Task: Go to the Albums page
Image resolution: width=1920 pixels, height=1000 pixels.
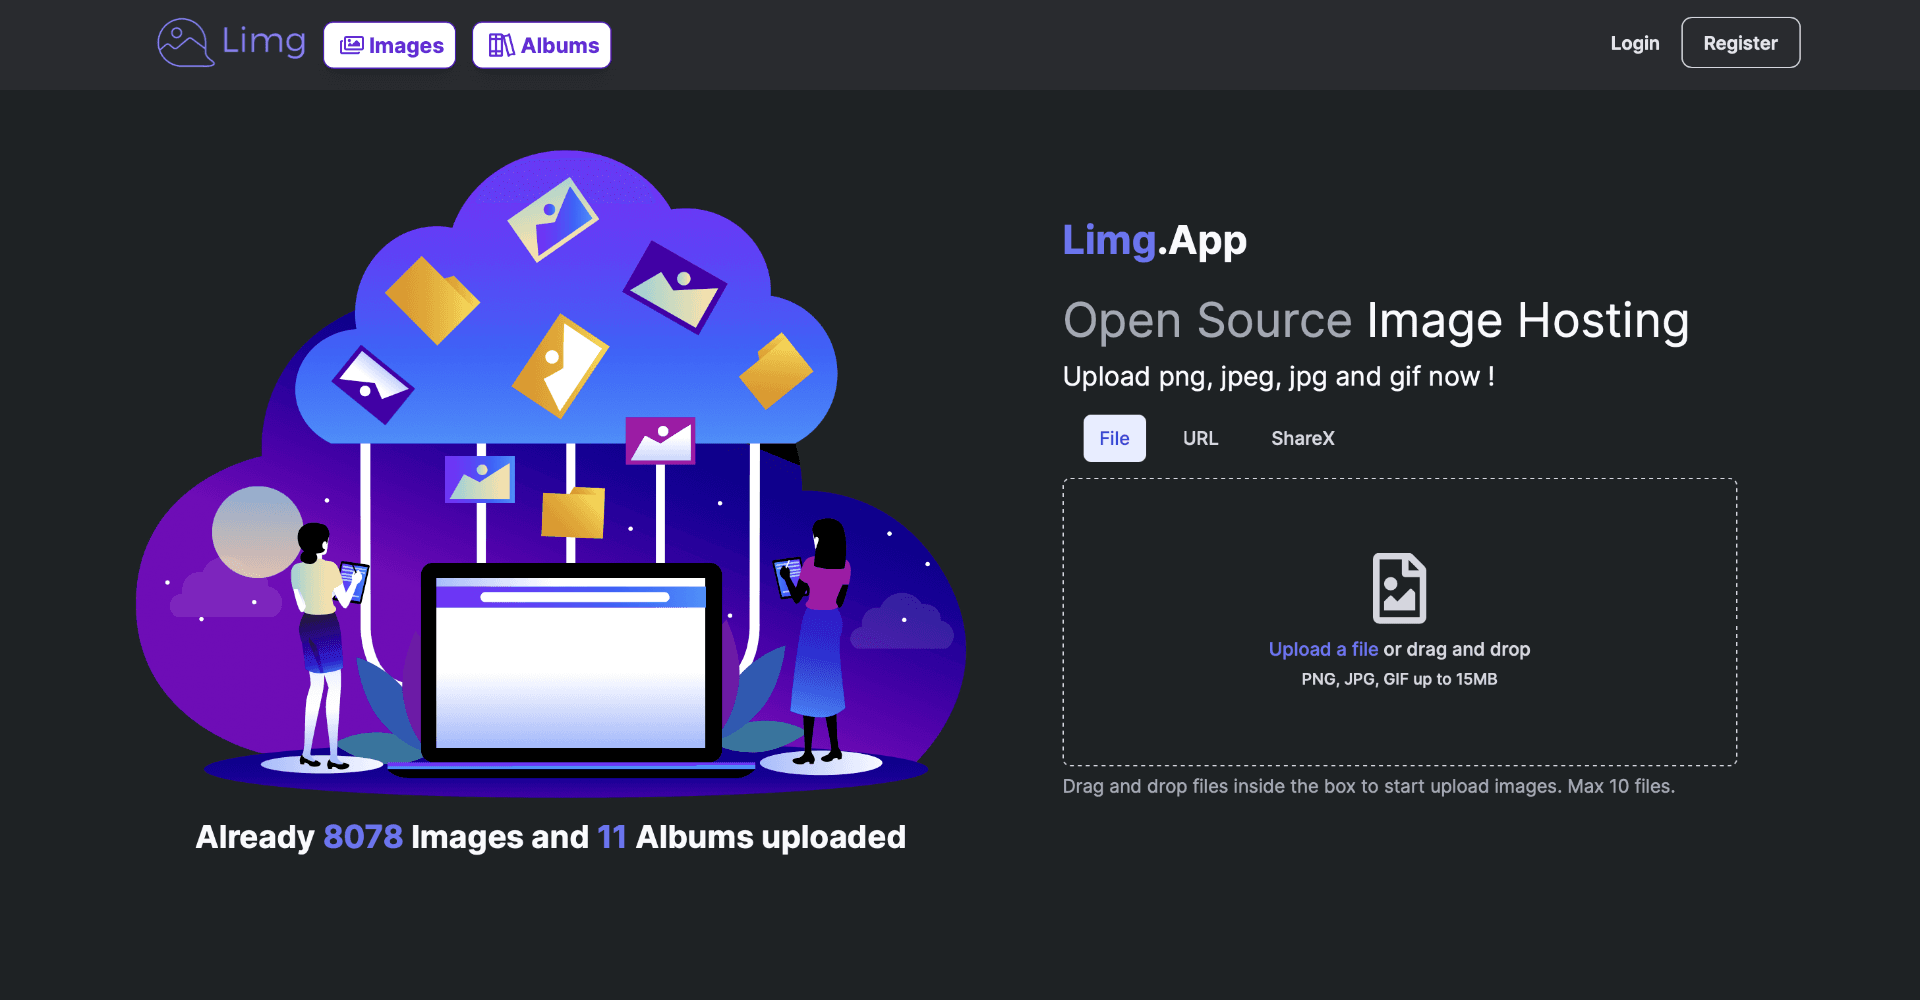Action: (x=542, y=45)
